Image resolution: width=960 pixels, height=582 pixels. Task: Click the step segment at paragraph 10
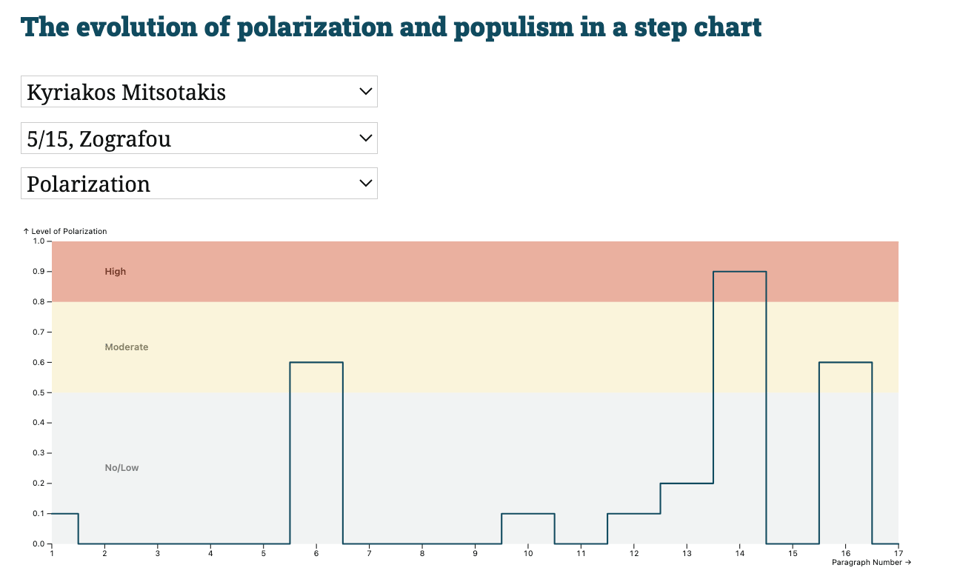527,514
